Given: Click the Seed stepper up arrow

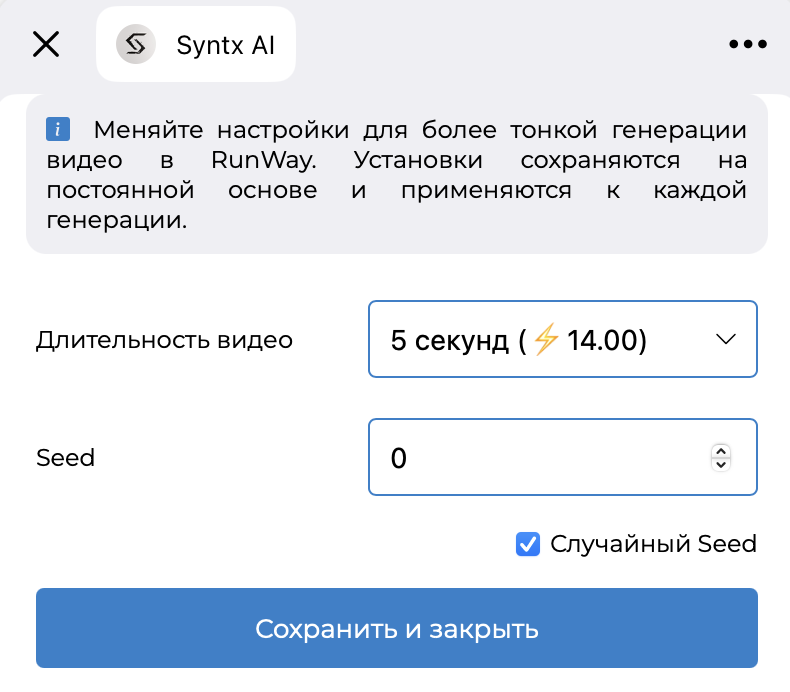Looking at the screenshot, I should tap(720, 451).
